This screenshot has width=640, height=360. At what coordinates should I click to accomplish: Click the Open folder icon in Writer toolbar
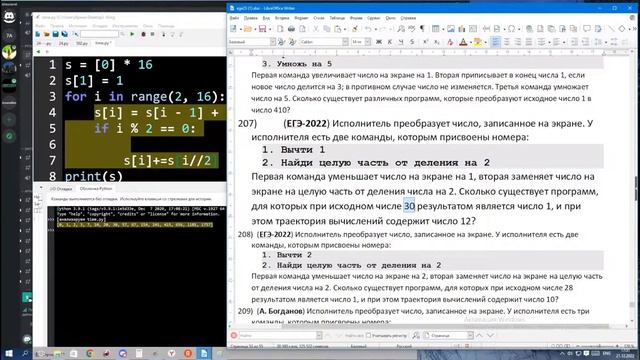click(x=247, y=29)
